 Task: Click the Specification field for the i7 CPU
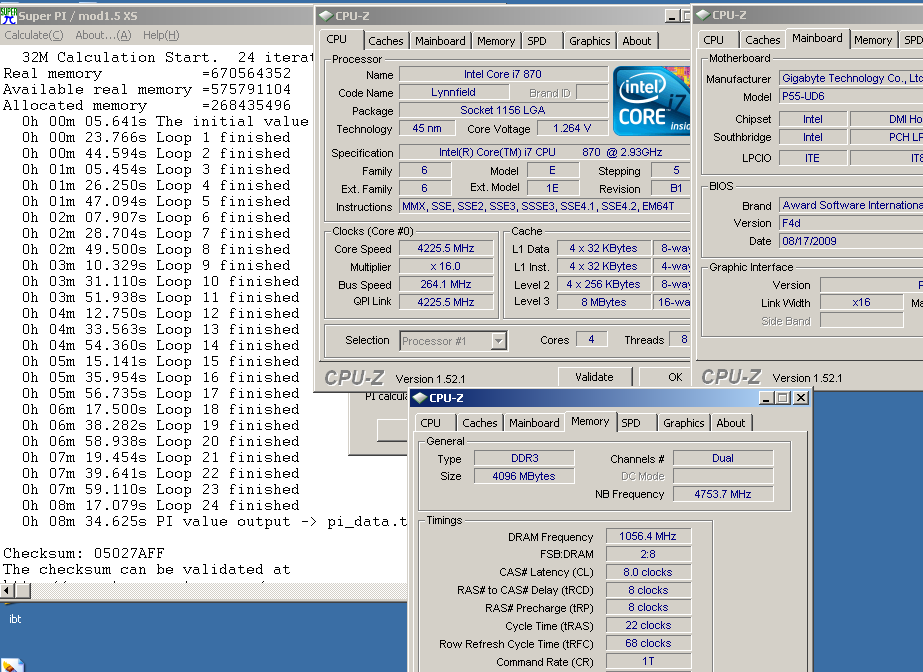coord(544,152)
